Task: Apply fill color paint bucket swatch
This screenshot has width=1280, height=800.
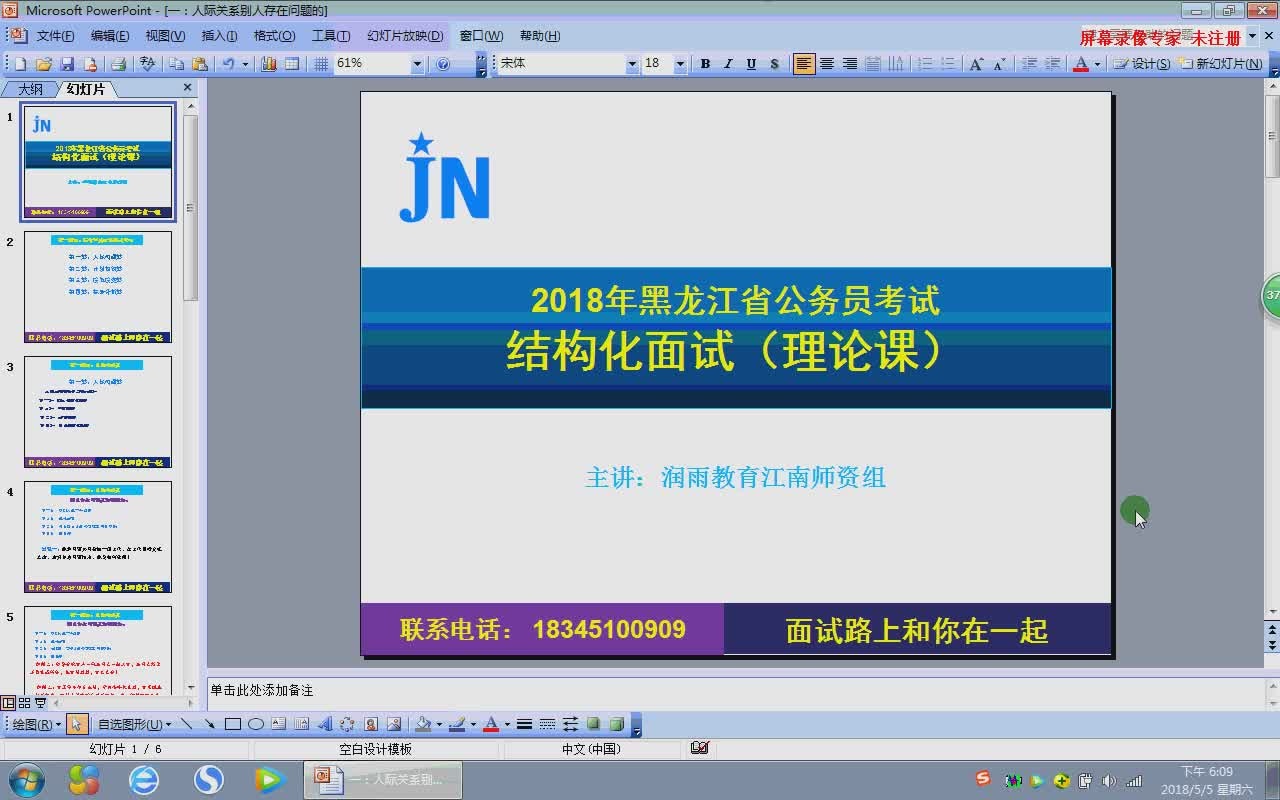Action: click(x=423, y=724)
